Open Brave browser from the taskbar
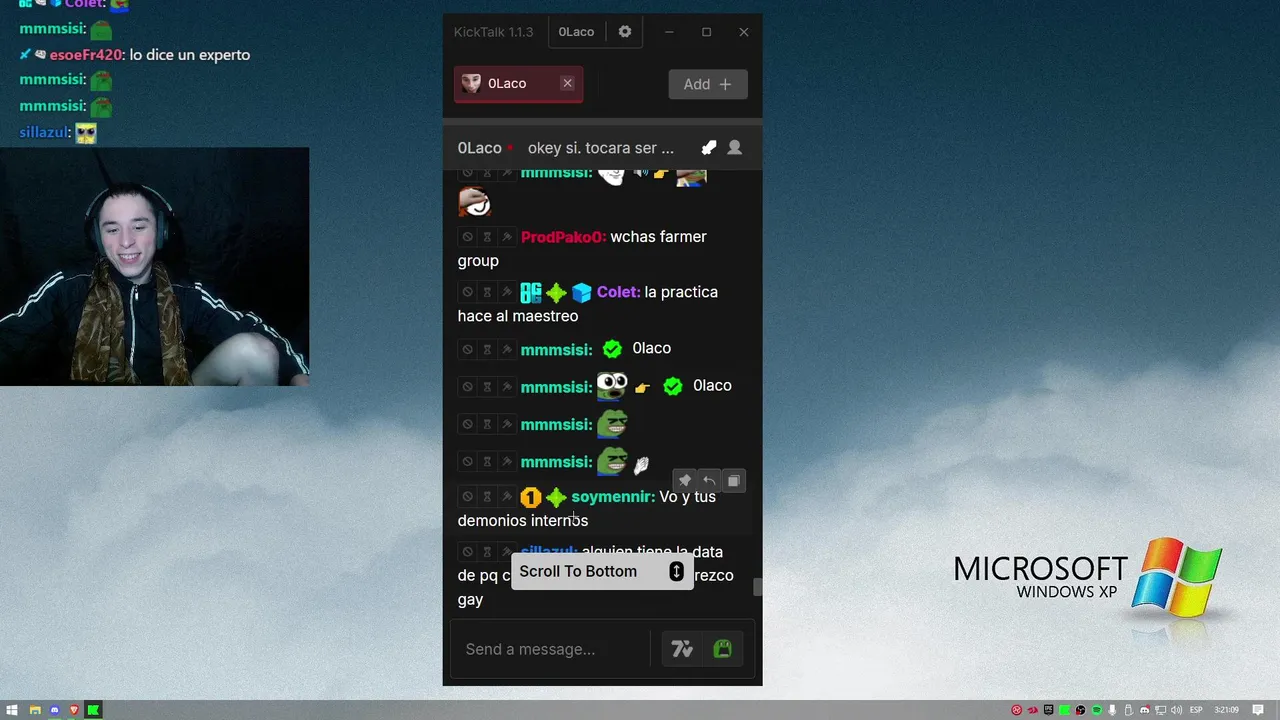This screenshot has width=1280, height=720. pos(74,710)
